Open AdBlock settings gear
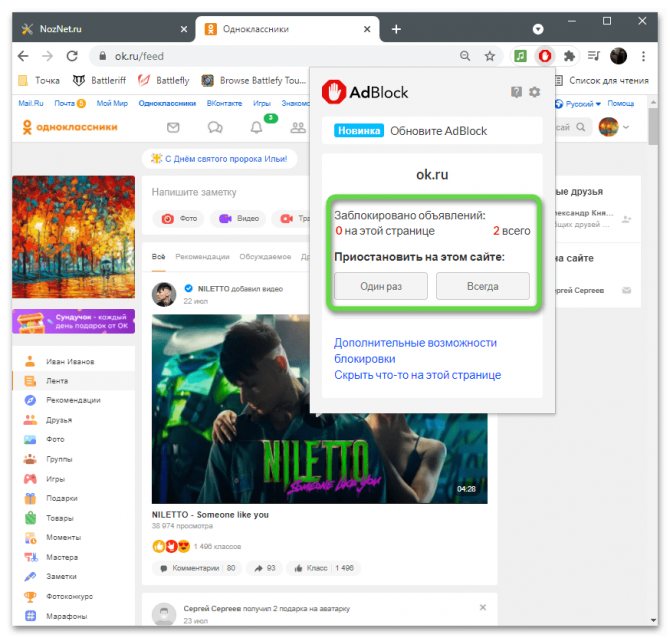 [534, 92]
